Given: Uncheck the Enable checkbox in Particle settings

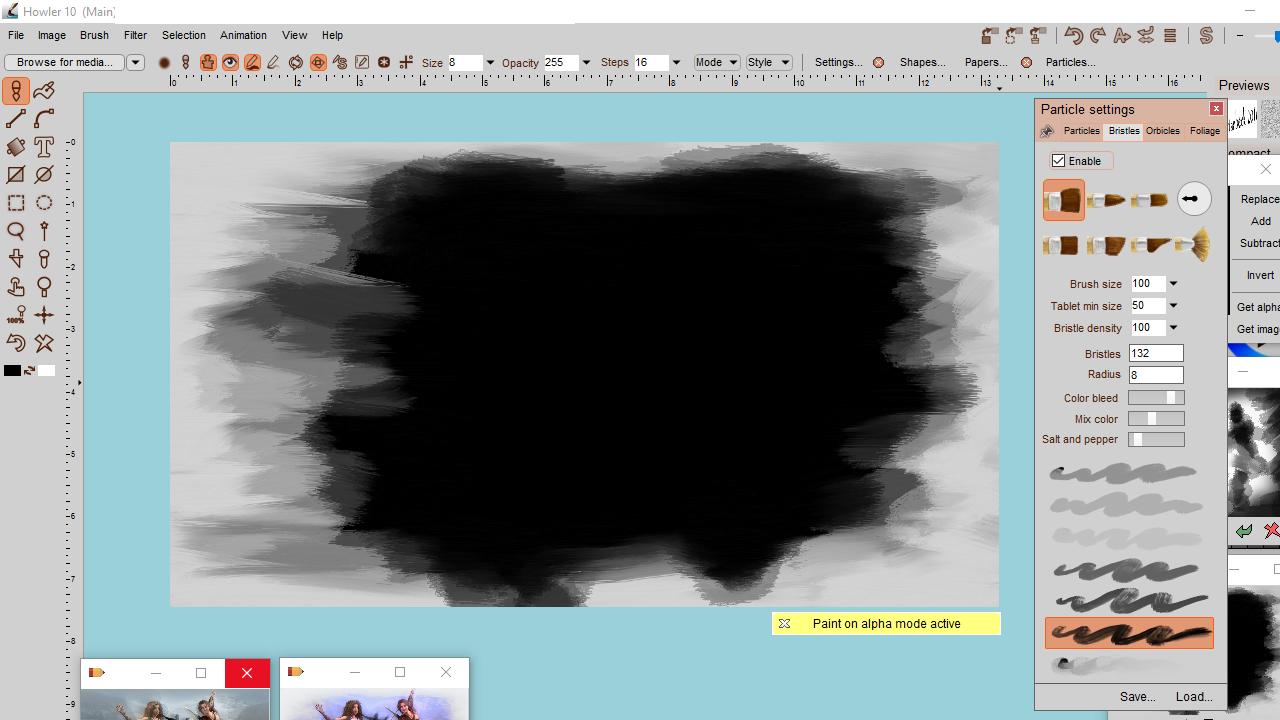Looking at the screenshot, I should tap(1058, 161).
